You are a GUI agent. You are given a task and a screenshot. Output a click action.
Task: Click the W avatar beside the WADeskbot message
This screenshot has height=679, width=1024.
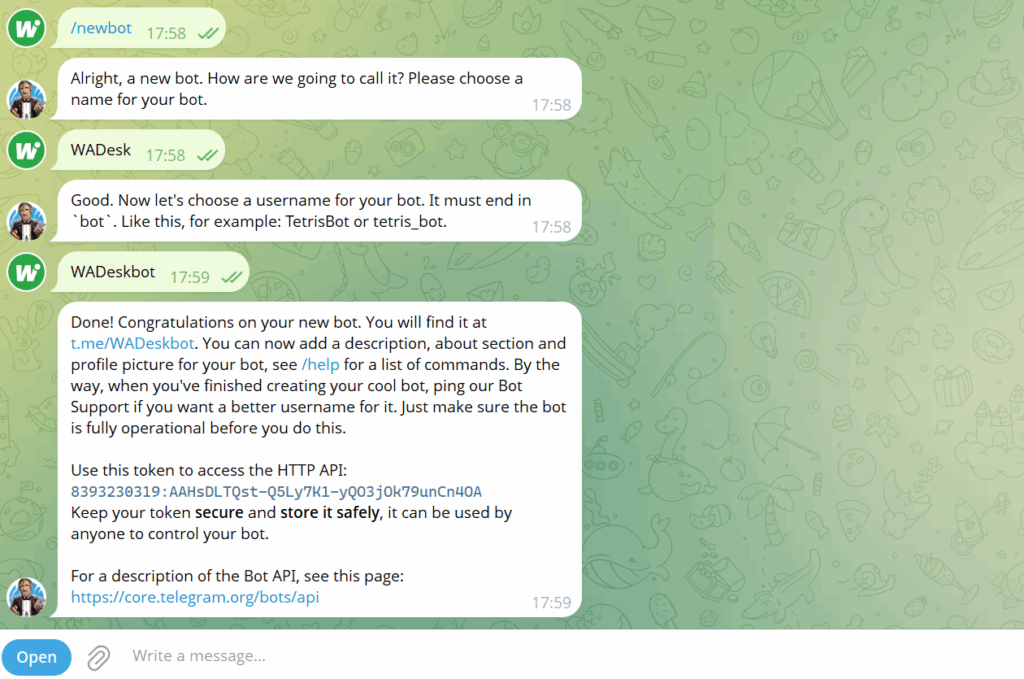tap(26, 271)
